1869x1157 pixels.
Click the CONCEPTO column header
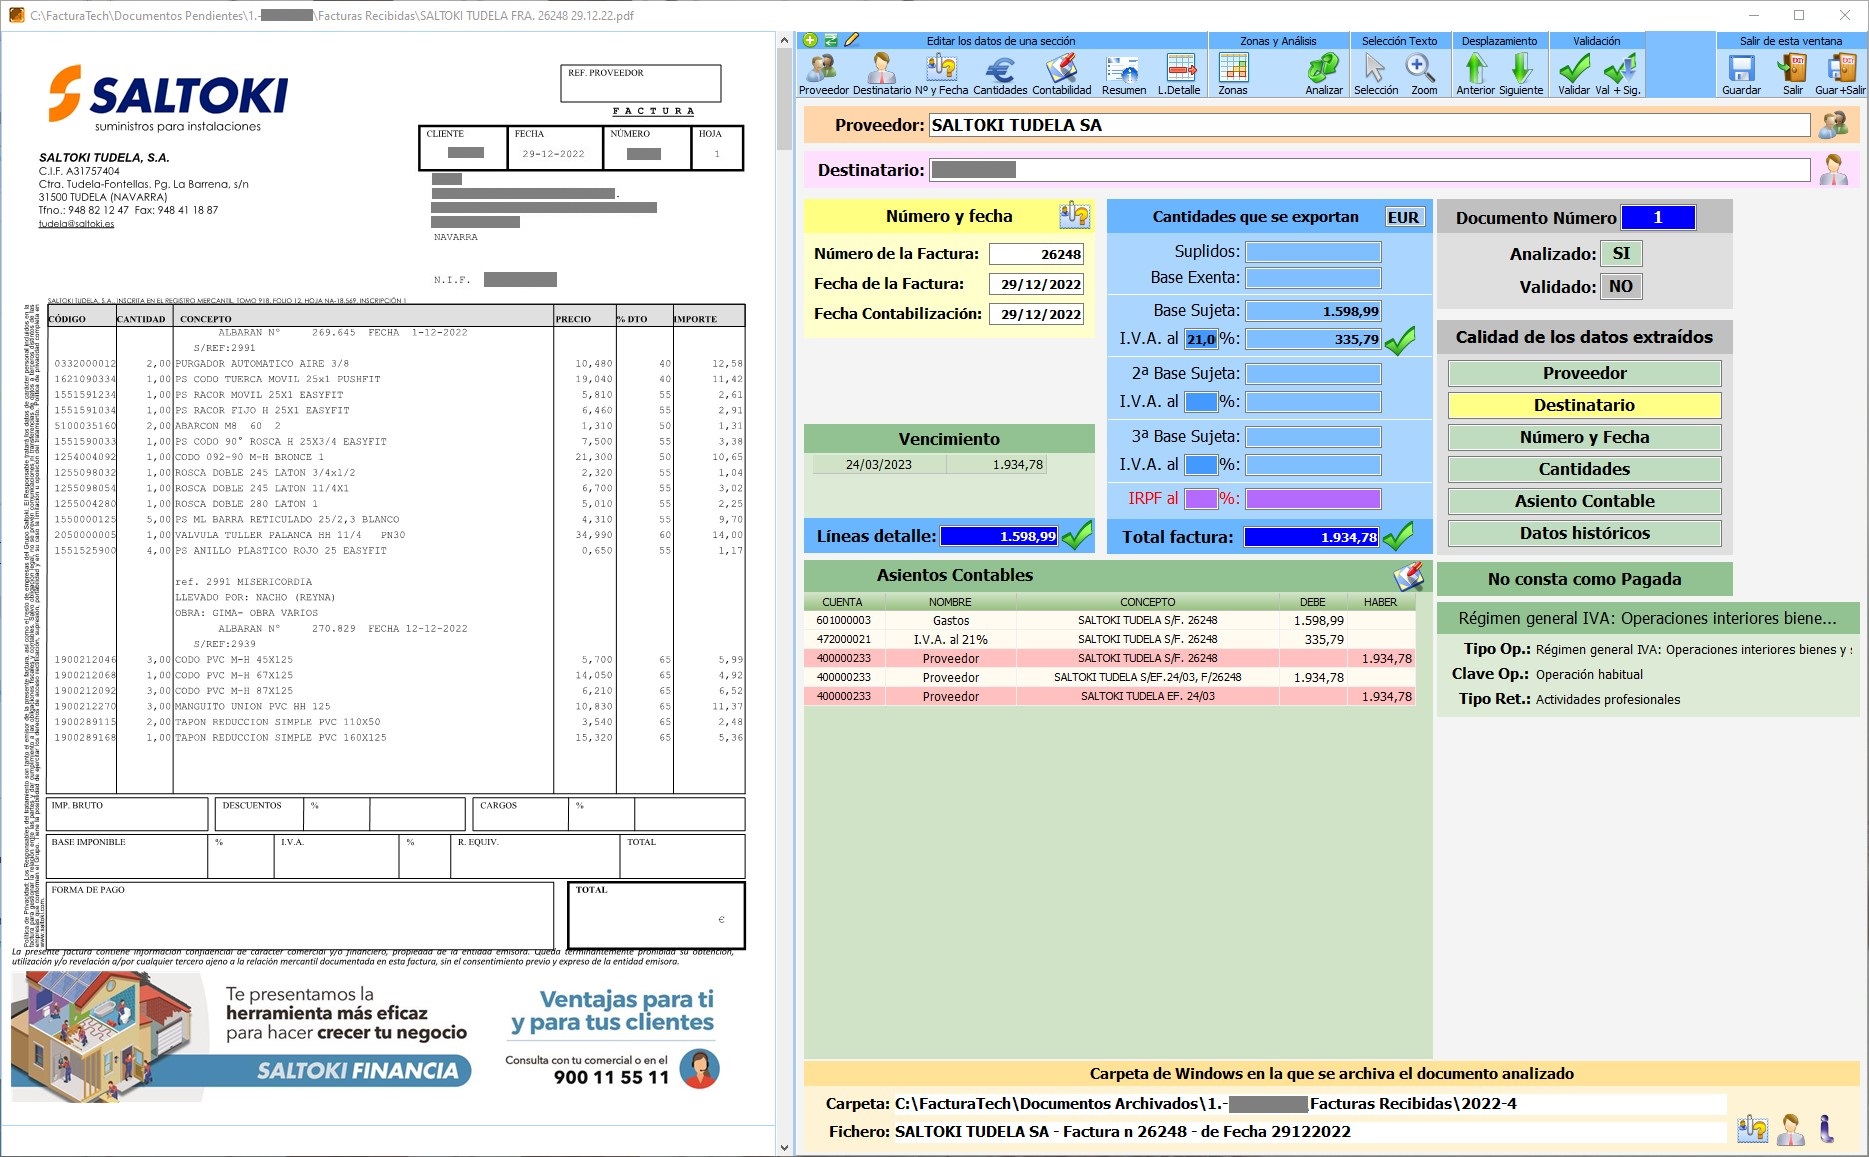point(1148,602)
